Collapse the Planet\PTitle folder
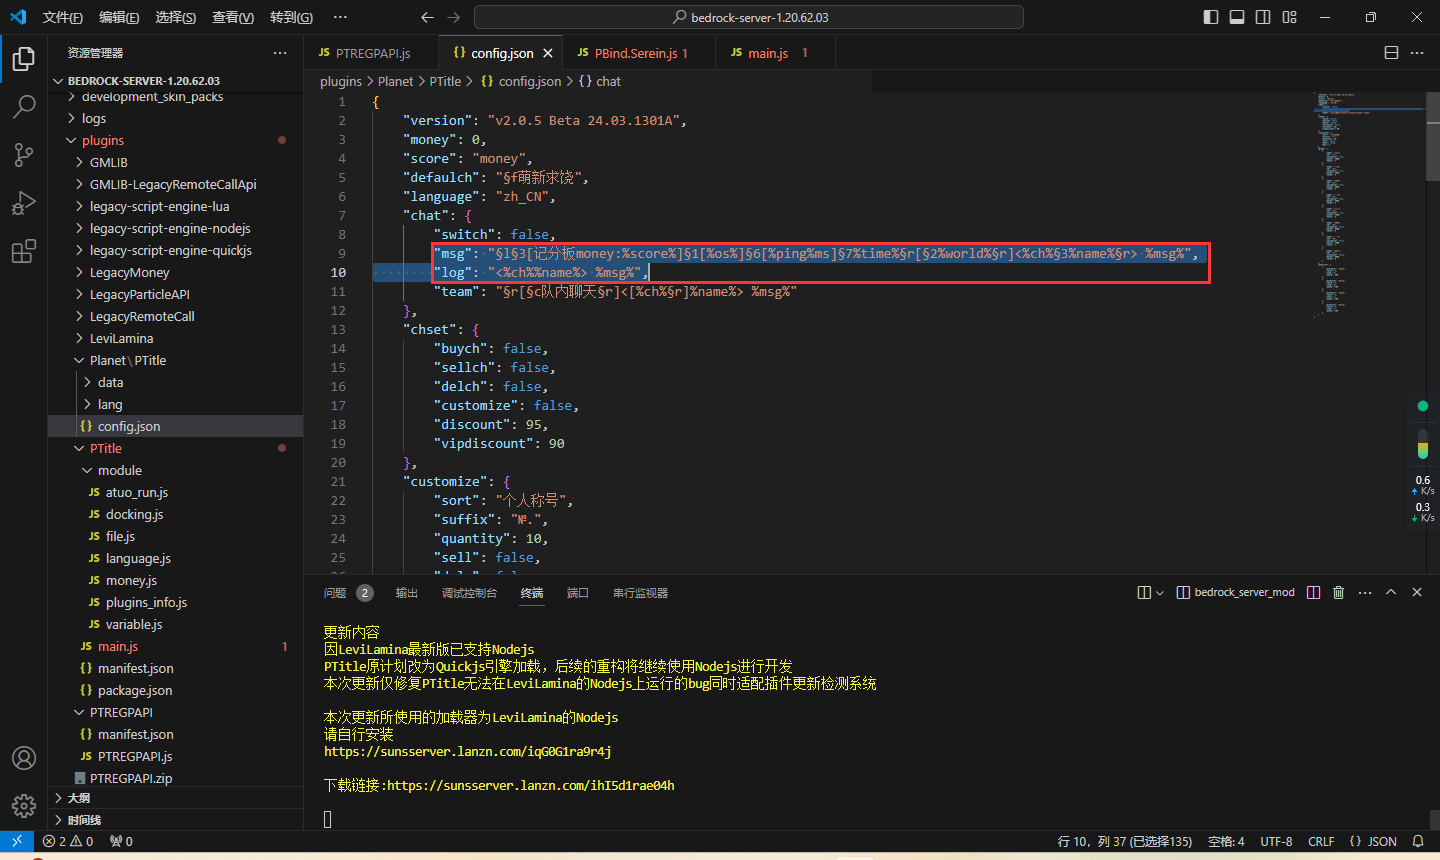Image resolution: width=1440 pixels, height=860 pixels. 175,360
